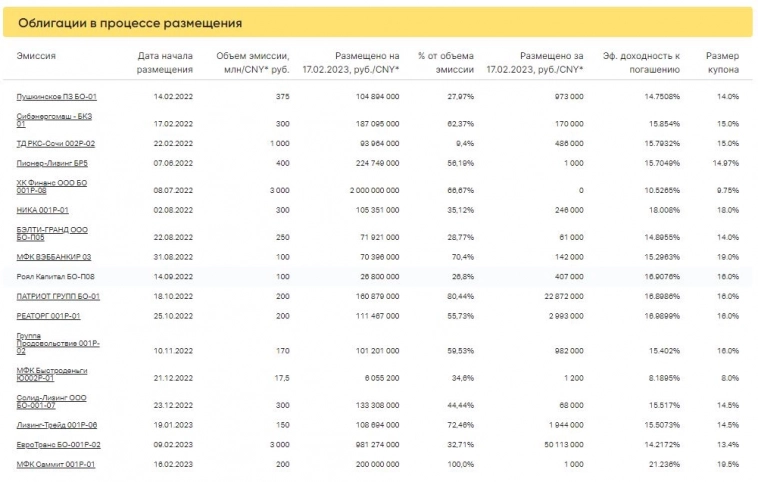Click the МФК Саммит 001Р-01 link
This screenshot has width=758, height=482.
[x=56, y=465]
